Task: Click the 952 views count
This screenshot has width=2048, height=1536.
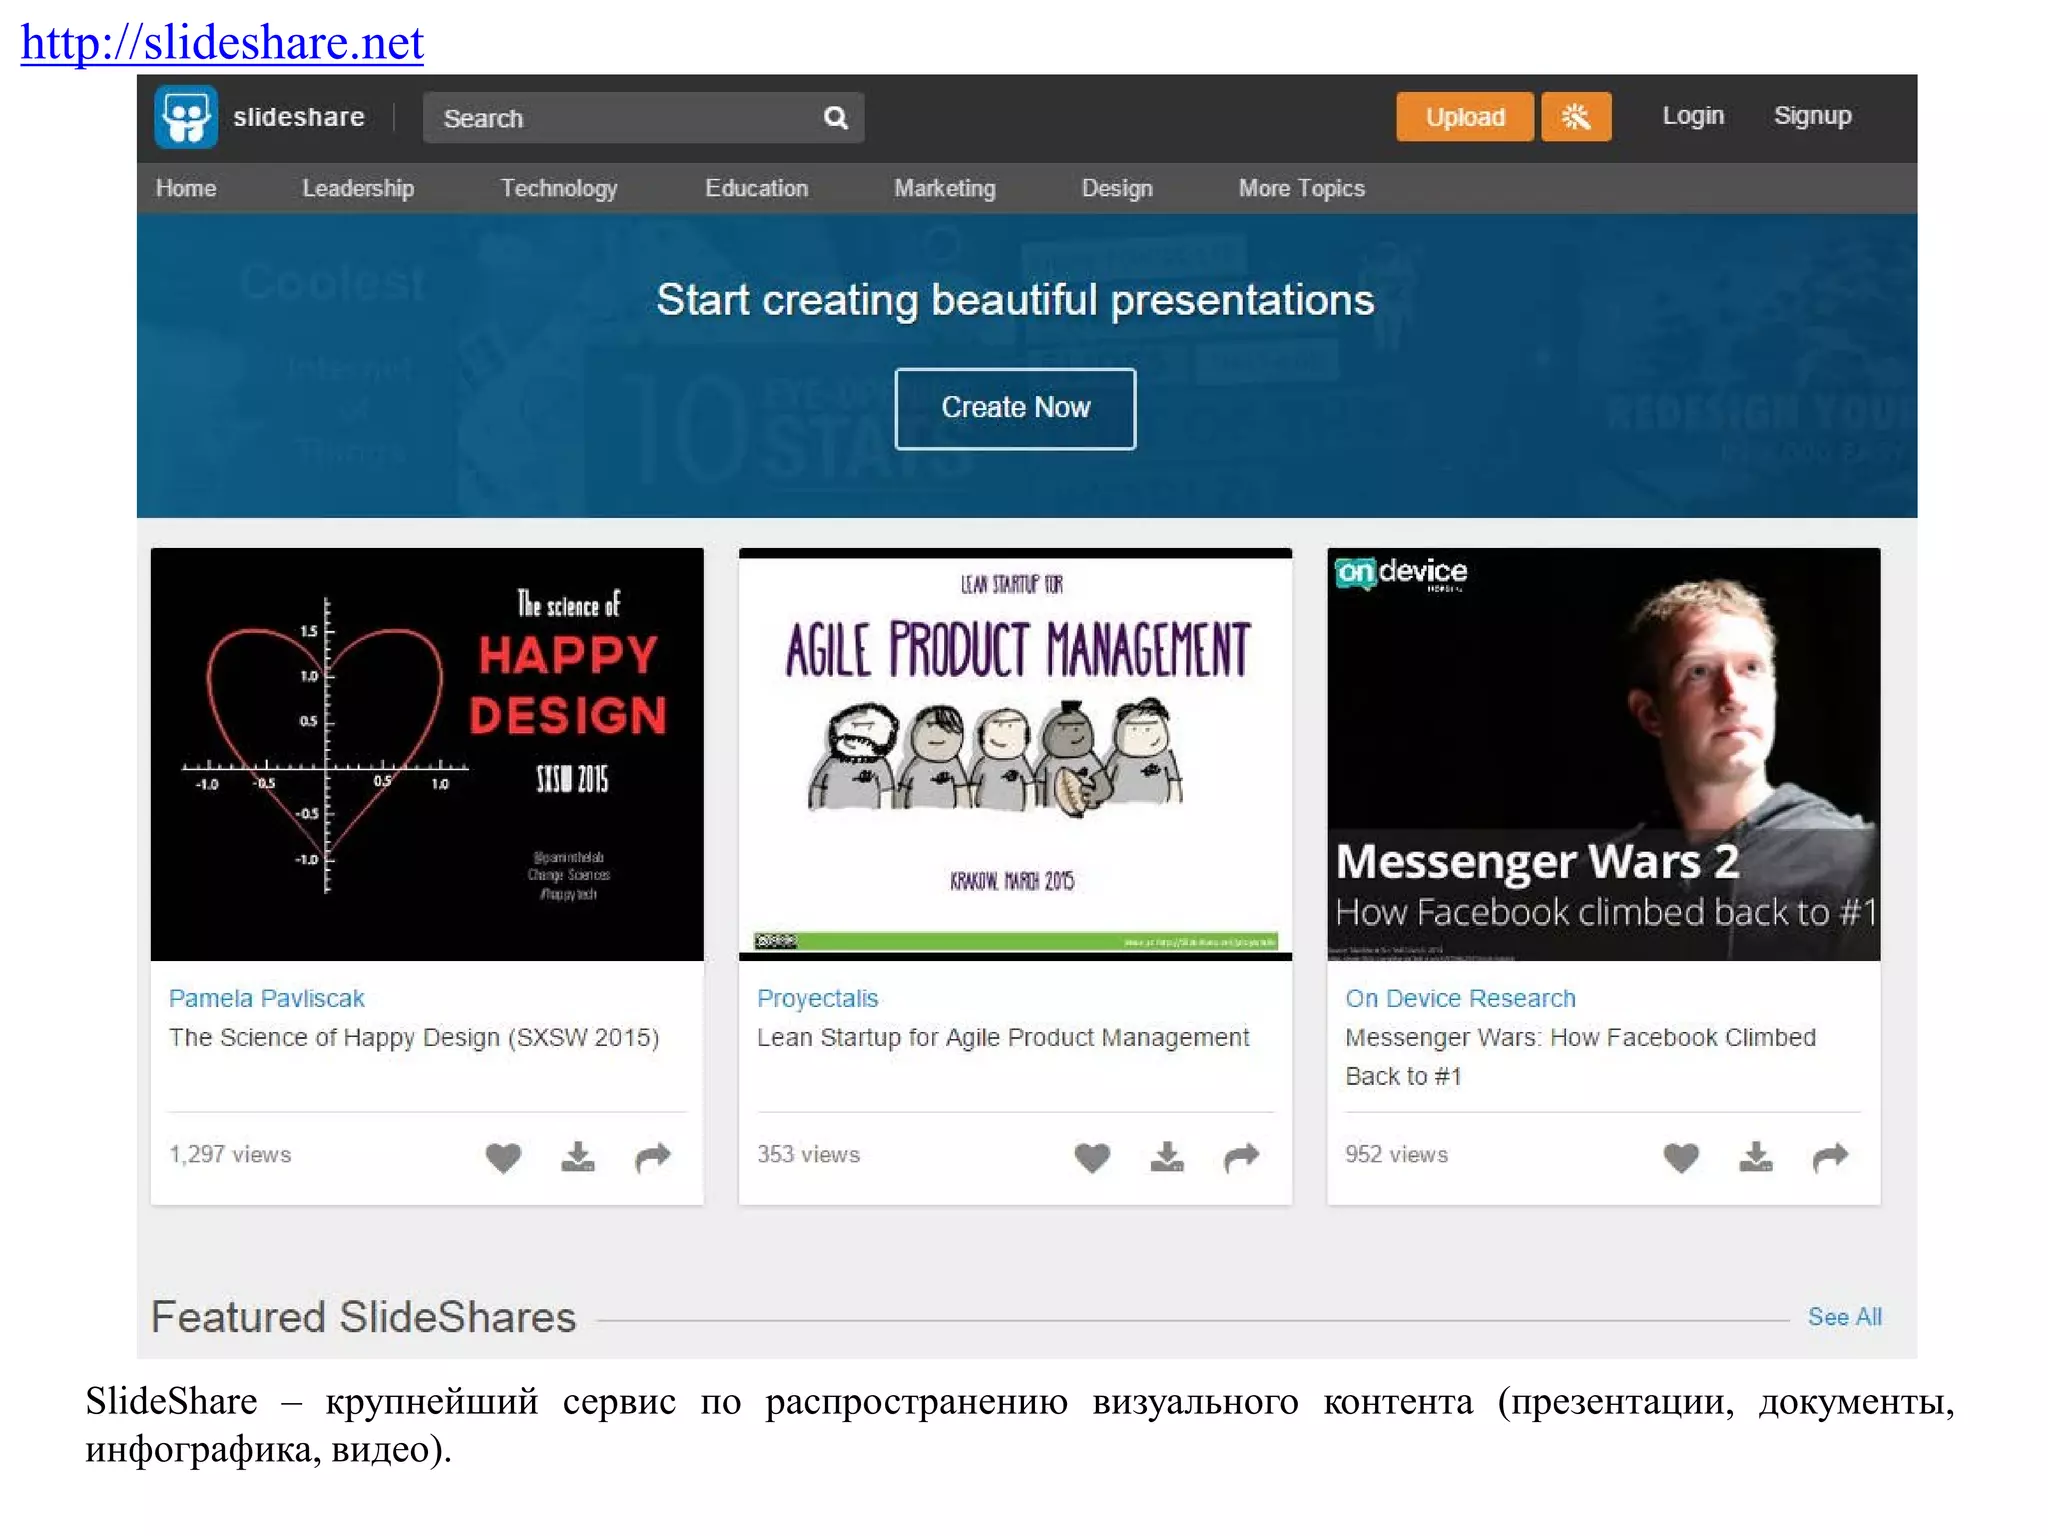Action: 1396,1154
